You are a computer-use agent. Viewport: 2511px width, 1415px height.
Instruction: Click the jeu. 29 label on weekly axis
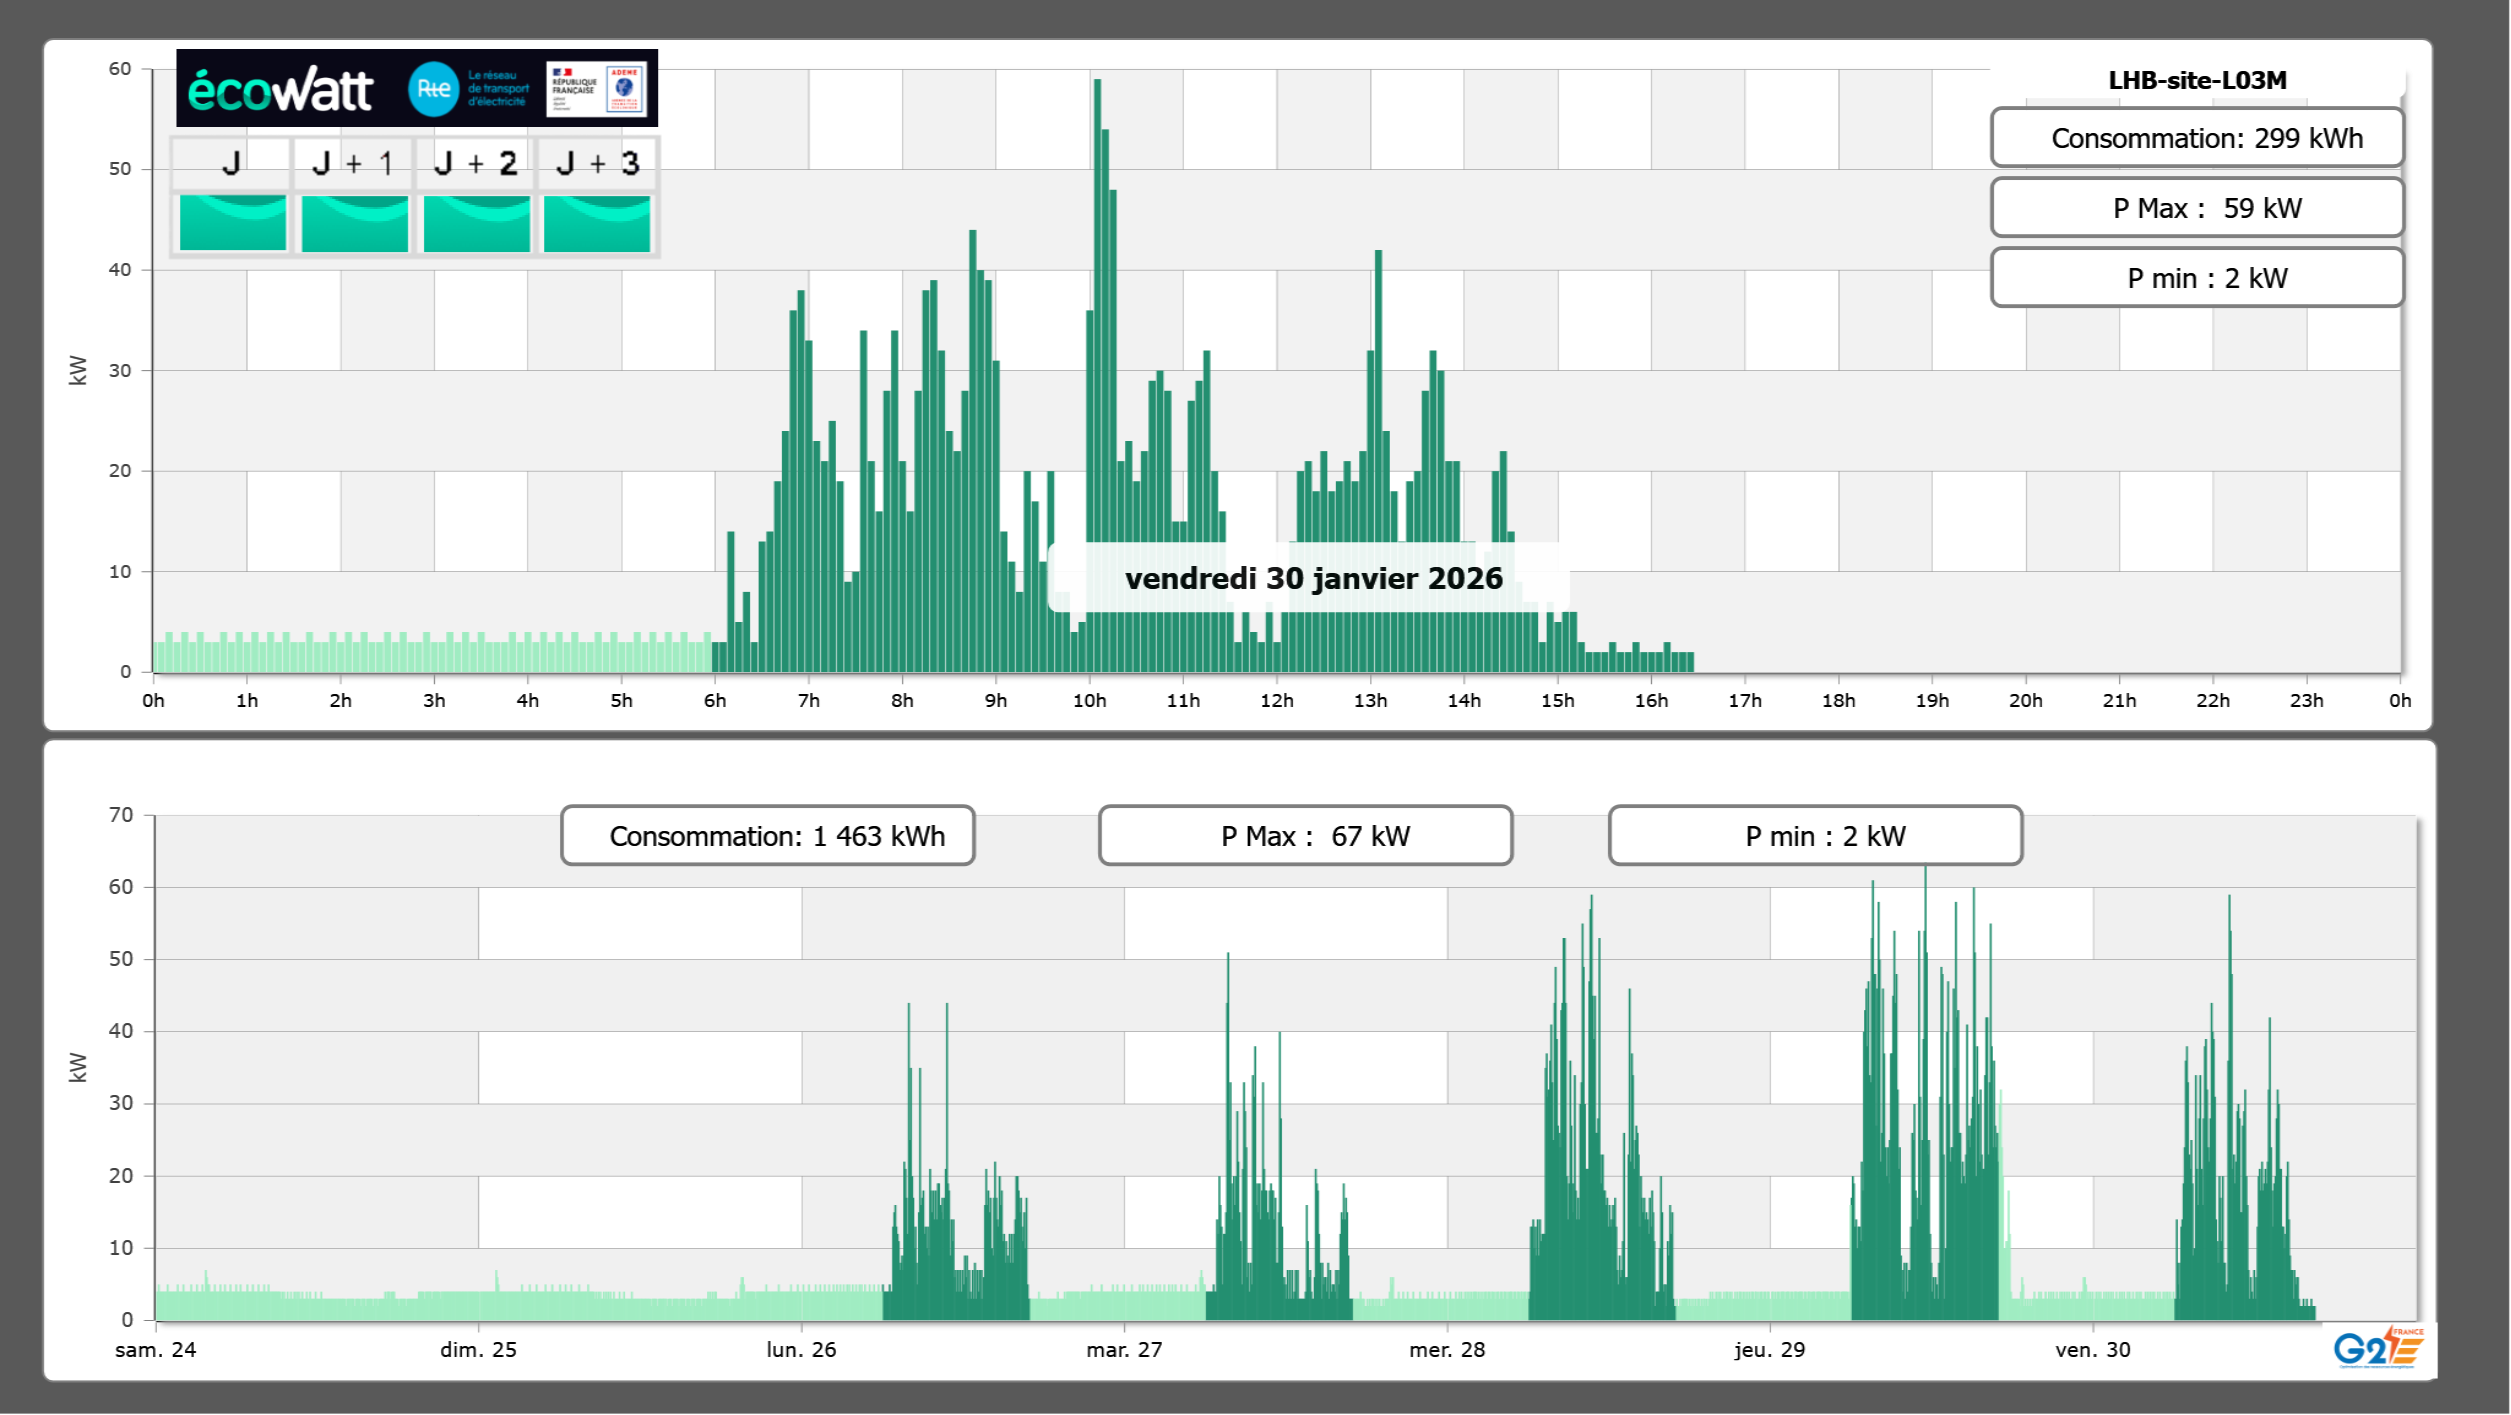tap(1769, 1349)
